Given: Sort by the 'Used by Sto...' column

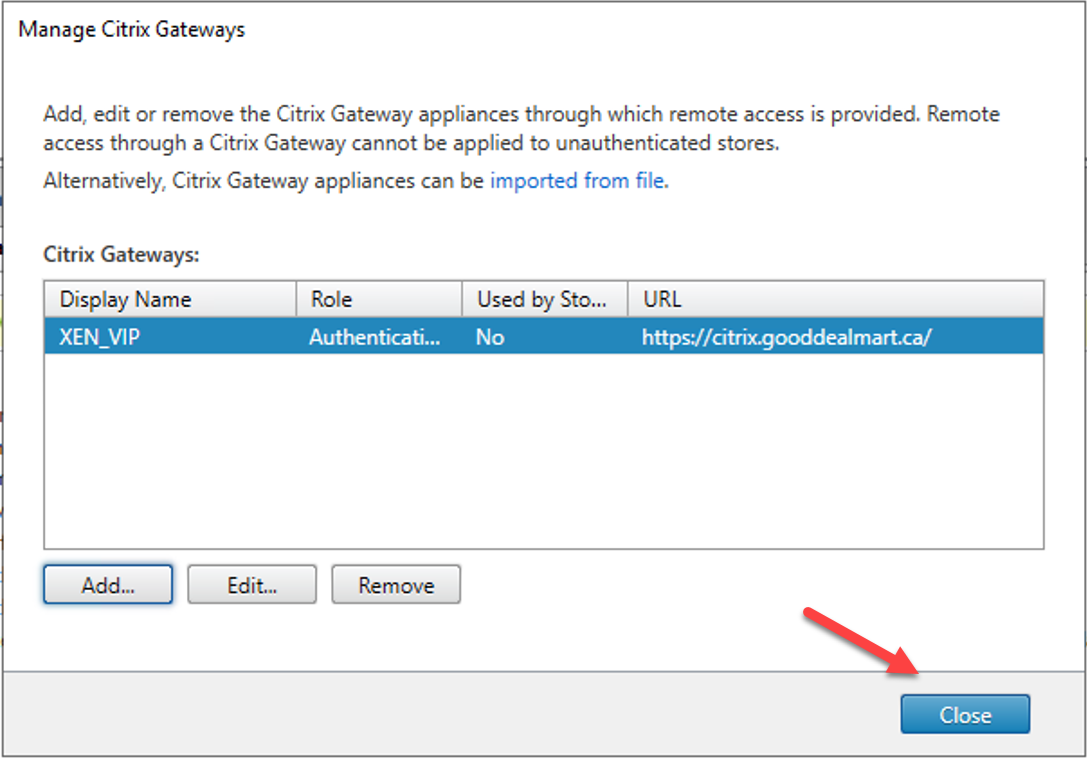Looking at the screenshot, I should click(x=541, y=299).
